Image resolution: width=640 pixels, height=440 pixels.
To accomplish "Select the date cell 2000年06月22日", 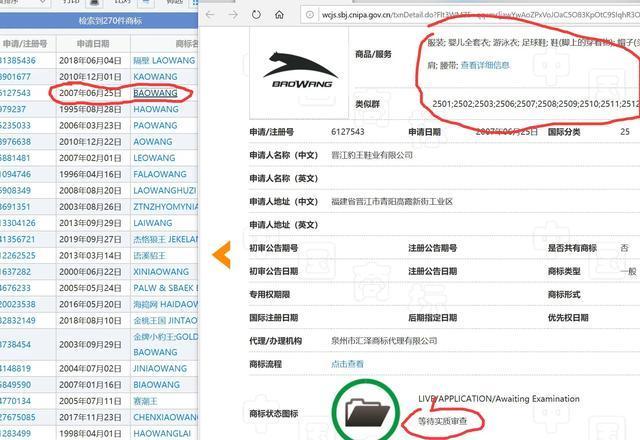I will (90, 272).
